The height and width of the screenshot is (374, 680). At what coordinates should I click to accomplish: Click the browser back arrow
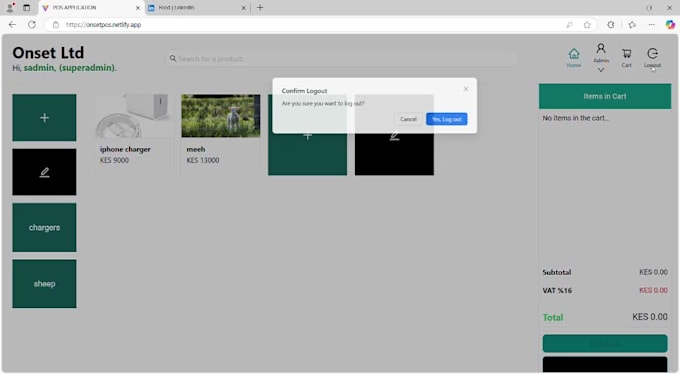coord(12,25)
